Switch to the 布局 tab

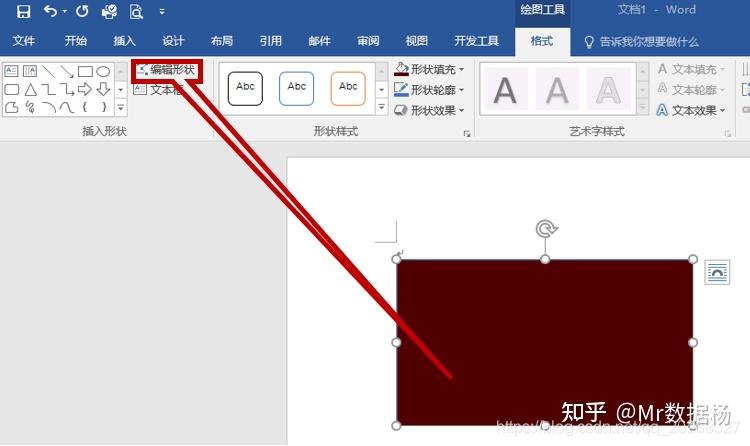(222, 41)
